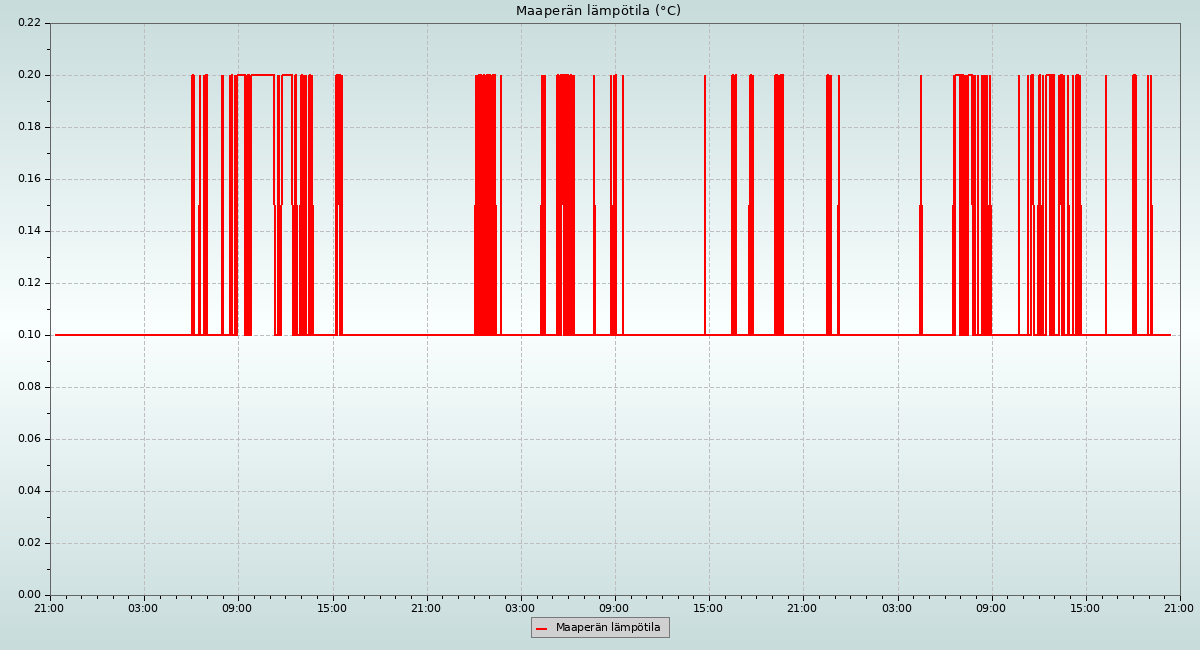Image resolution: width=1200 pixels, height=650 pixels.
Task: Select the last 15:00 x-axis time label
Action: point(1085,608)
